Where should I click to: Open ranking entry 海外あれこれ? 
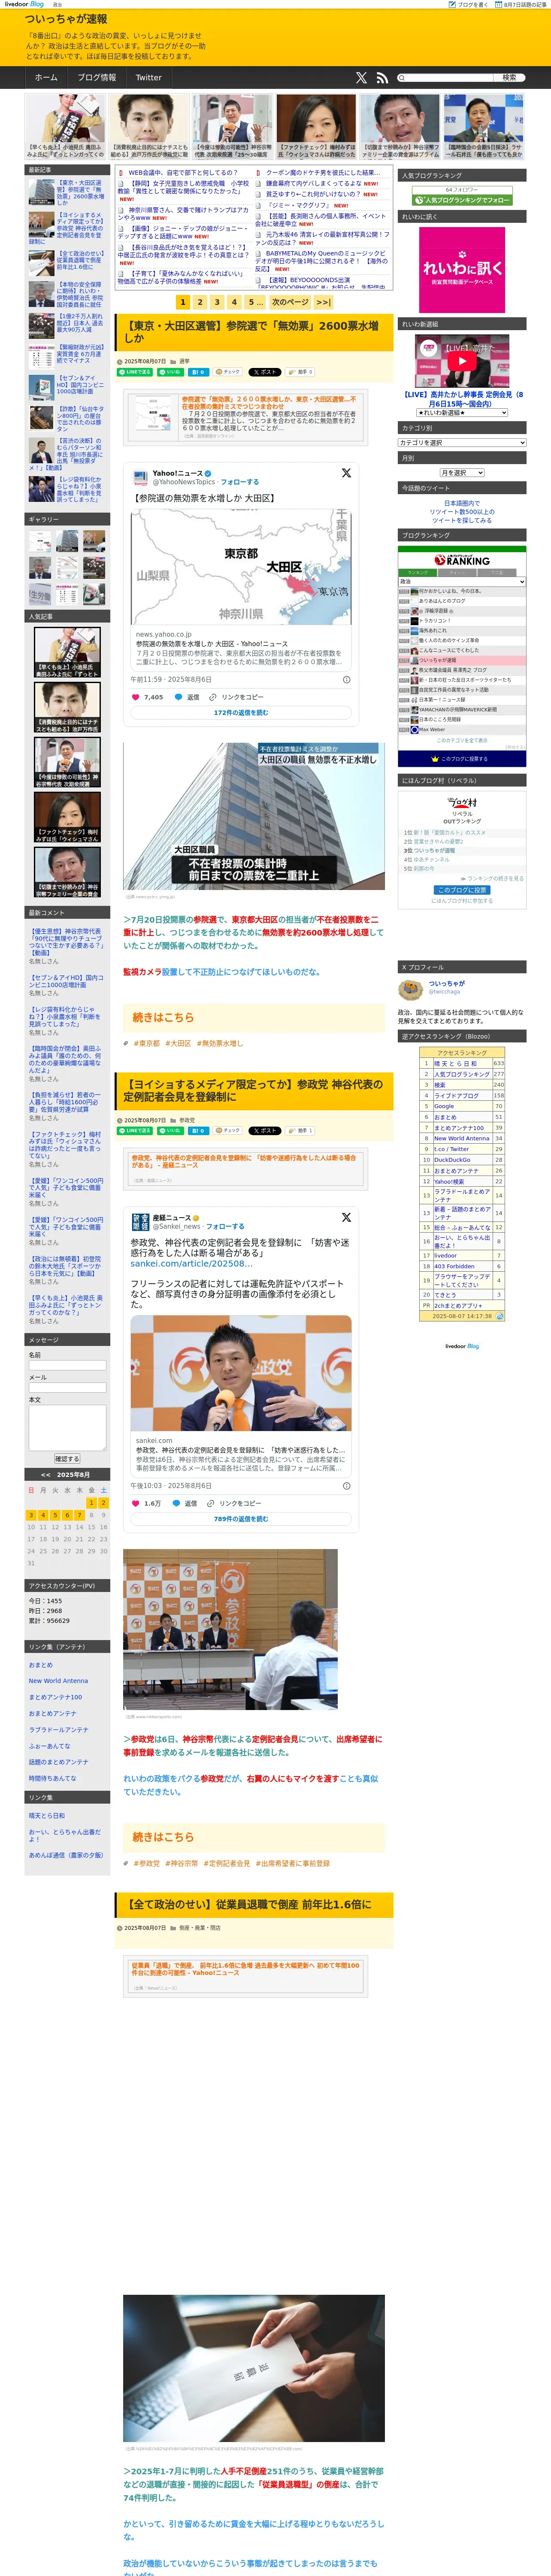pos(433,631)
